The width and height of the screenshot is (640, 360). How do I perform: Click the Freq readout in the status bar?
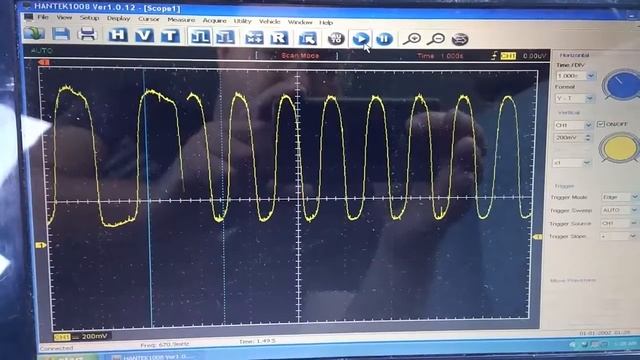[164, 345]
